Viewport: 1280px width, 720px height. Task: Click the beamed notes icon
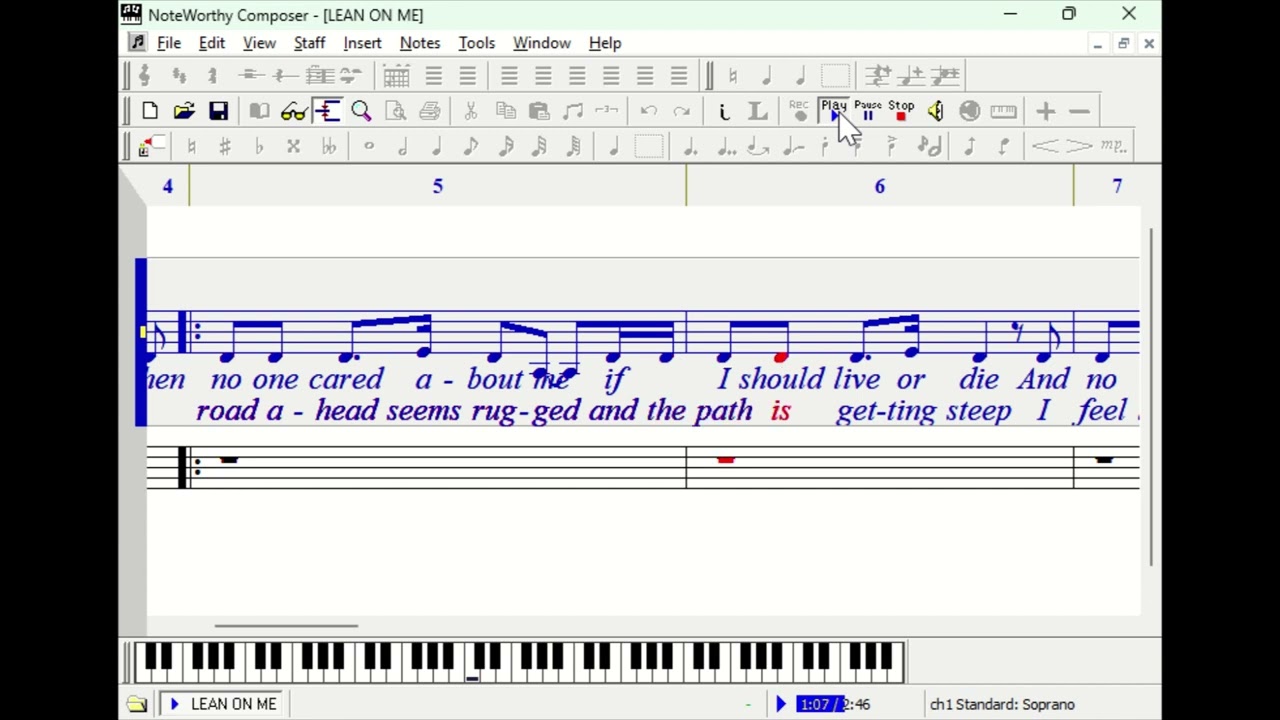[x=573, y=111]
